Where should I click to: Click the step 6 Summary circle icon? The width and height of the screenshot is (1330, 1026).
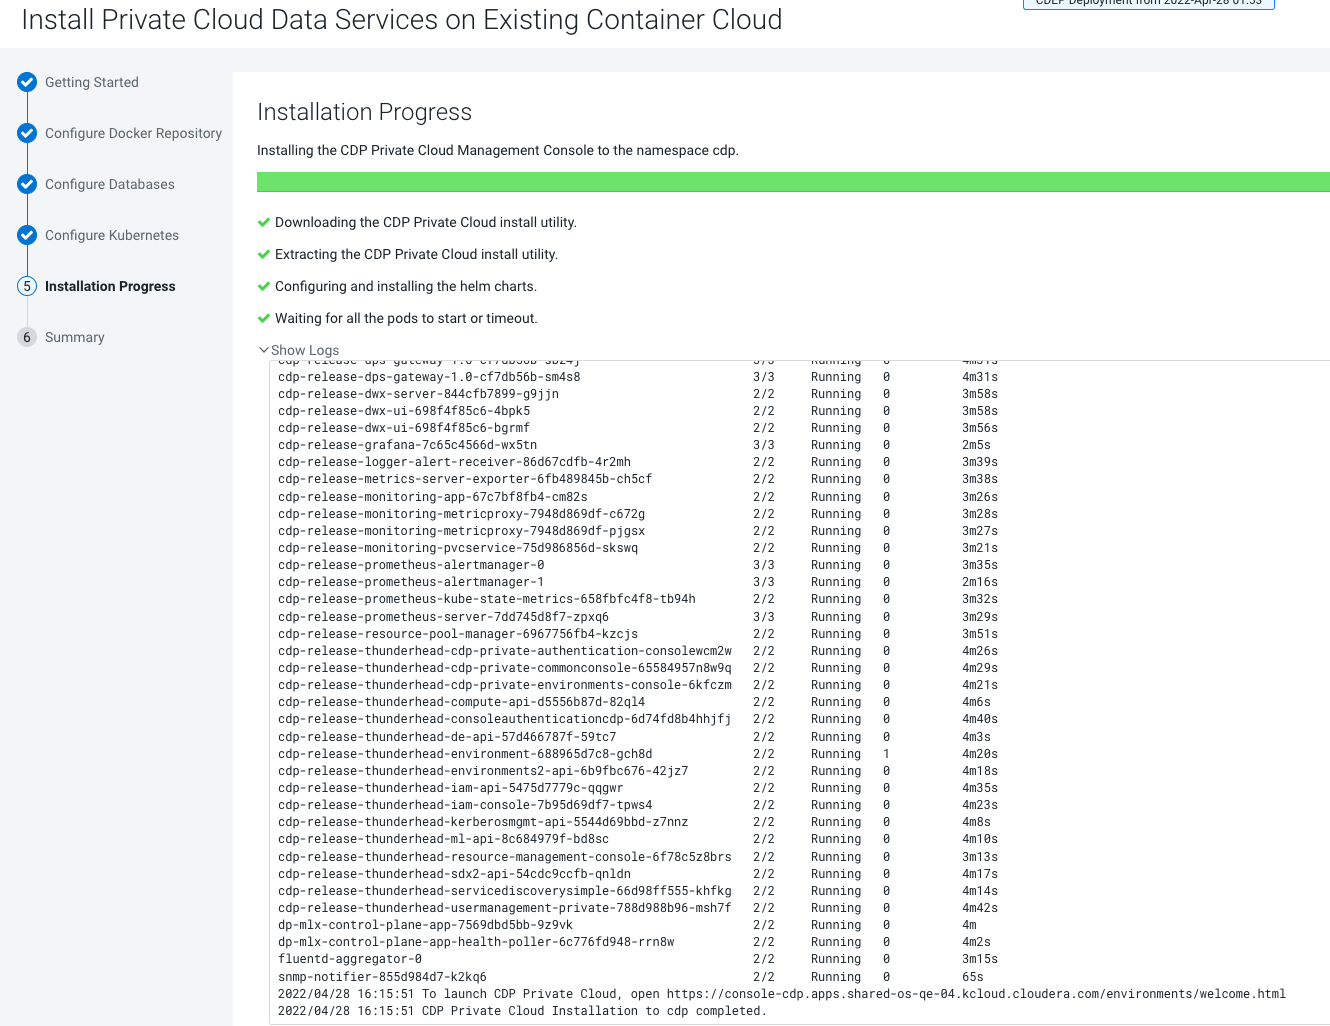(27, 337)
